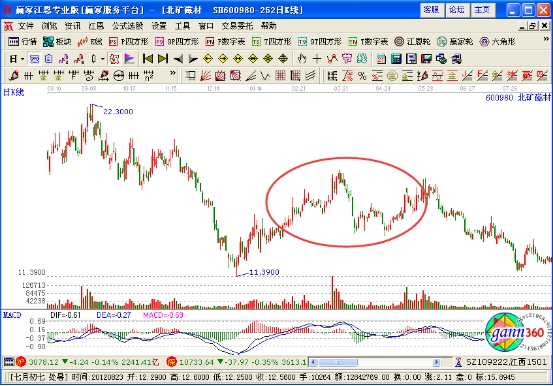Click the horizontal scrollbar left arrow
The height and width of the screenshot is (386, 553).
click(x=313, y=362)
